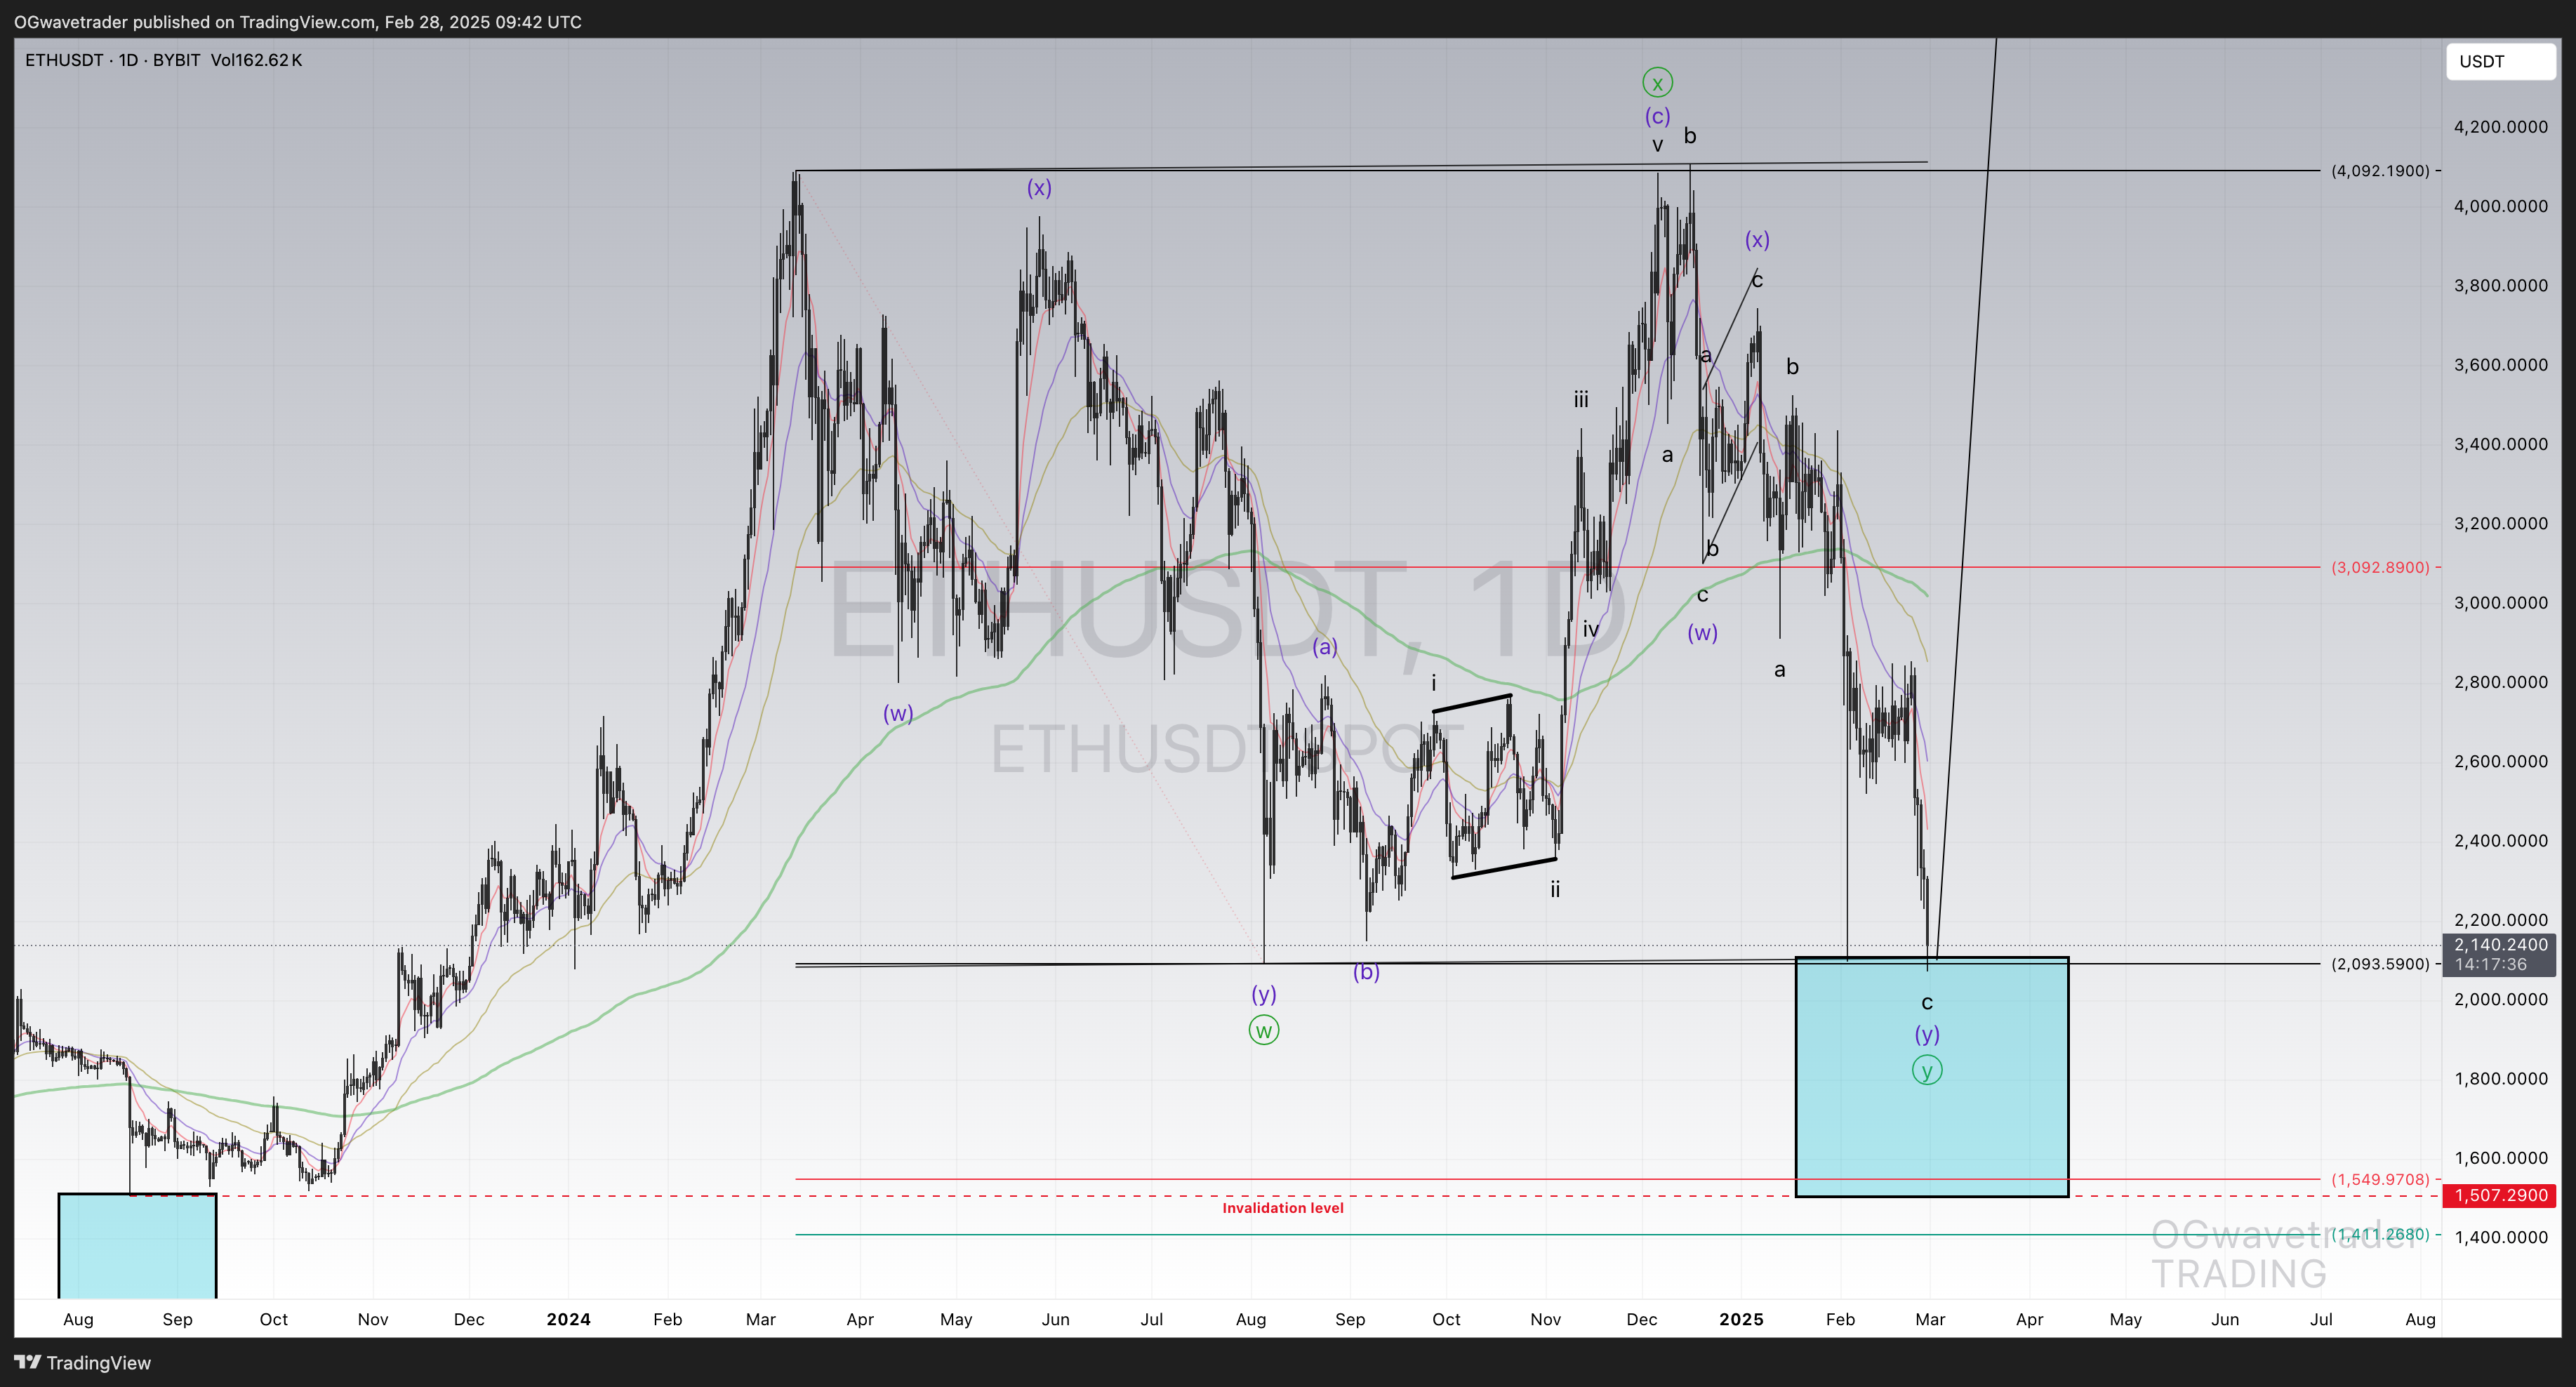The image size is (2576, 1387).
Task: Select the circled green w wave label
Action: click(1264, 1030)
